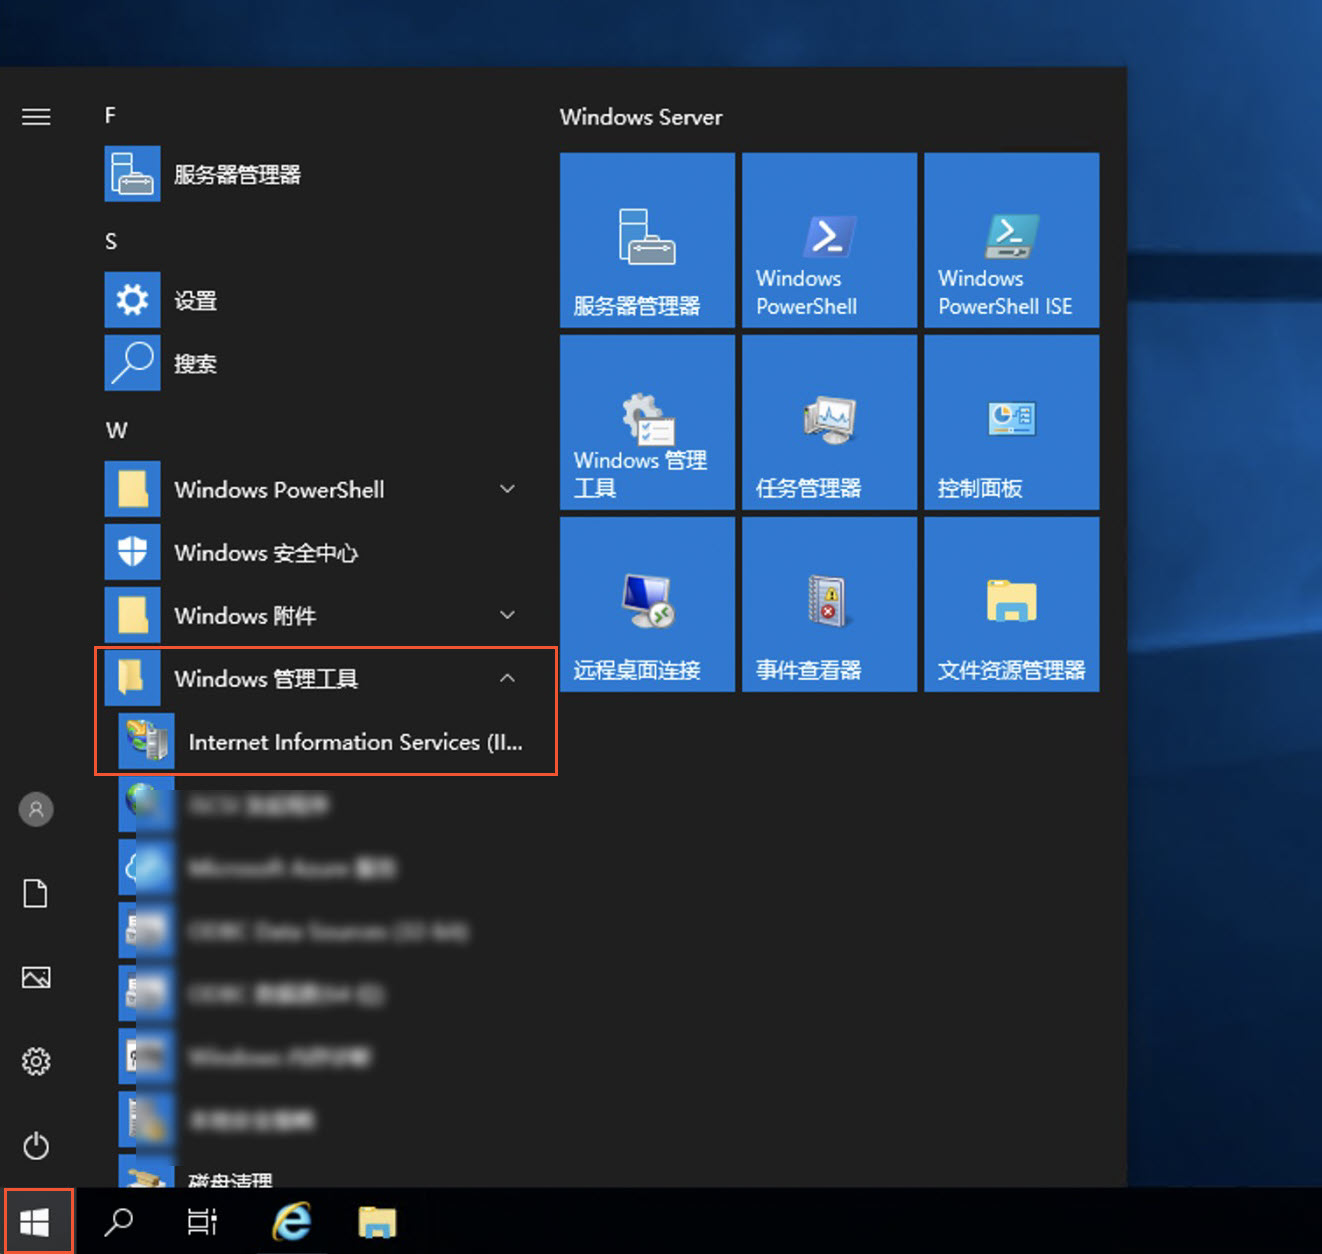Screen dimensions: 1322x1254
Task: Click the Windows 附件 folder entry
Action: 310,615
